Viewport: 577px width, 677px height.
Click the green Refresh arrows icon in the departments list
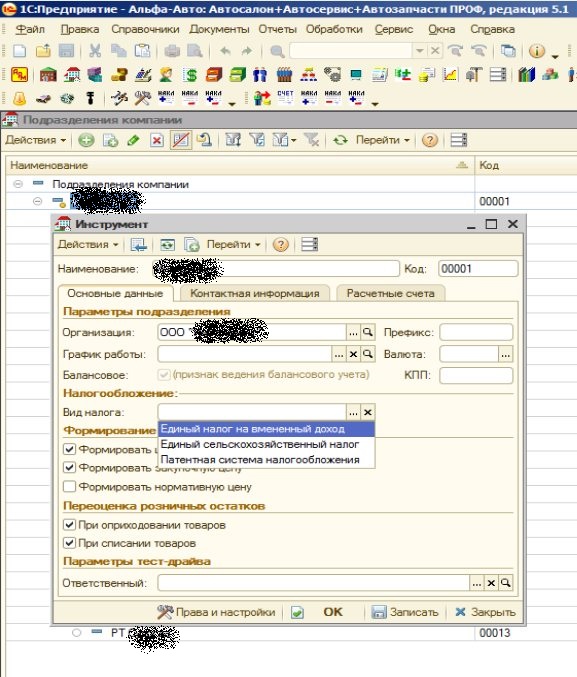[x=340, y=140]
